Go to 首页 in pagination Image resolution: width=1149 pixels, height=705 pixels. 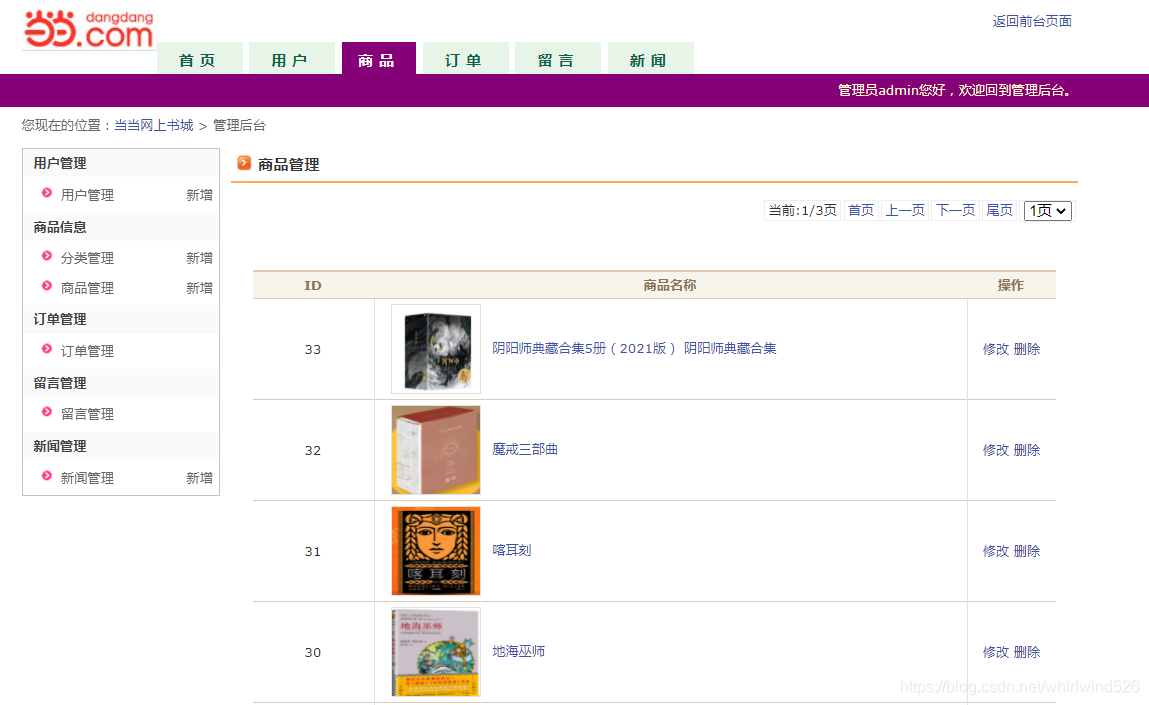(x=861, y=210)
